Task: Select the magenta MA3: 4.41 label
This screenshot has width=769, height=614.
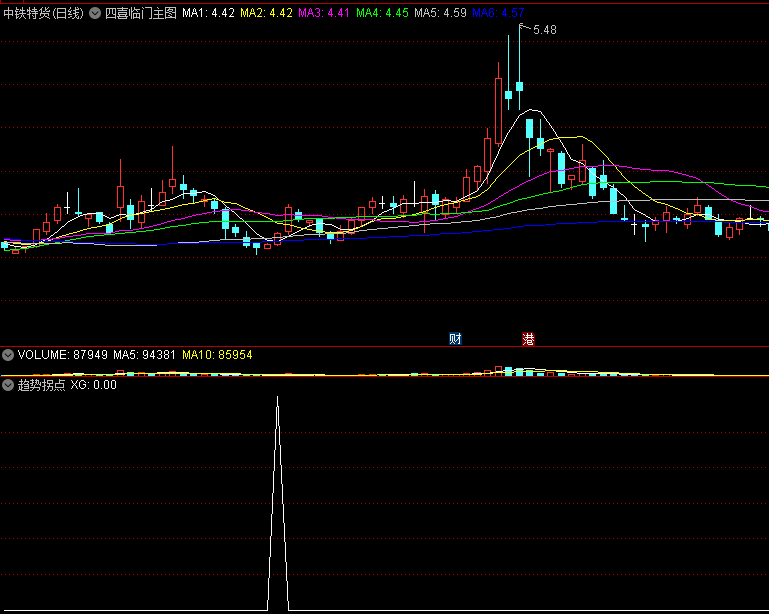Action: pyautogui.click(x=324, y=13)
